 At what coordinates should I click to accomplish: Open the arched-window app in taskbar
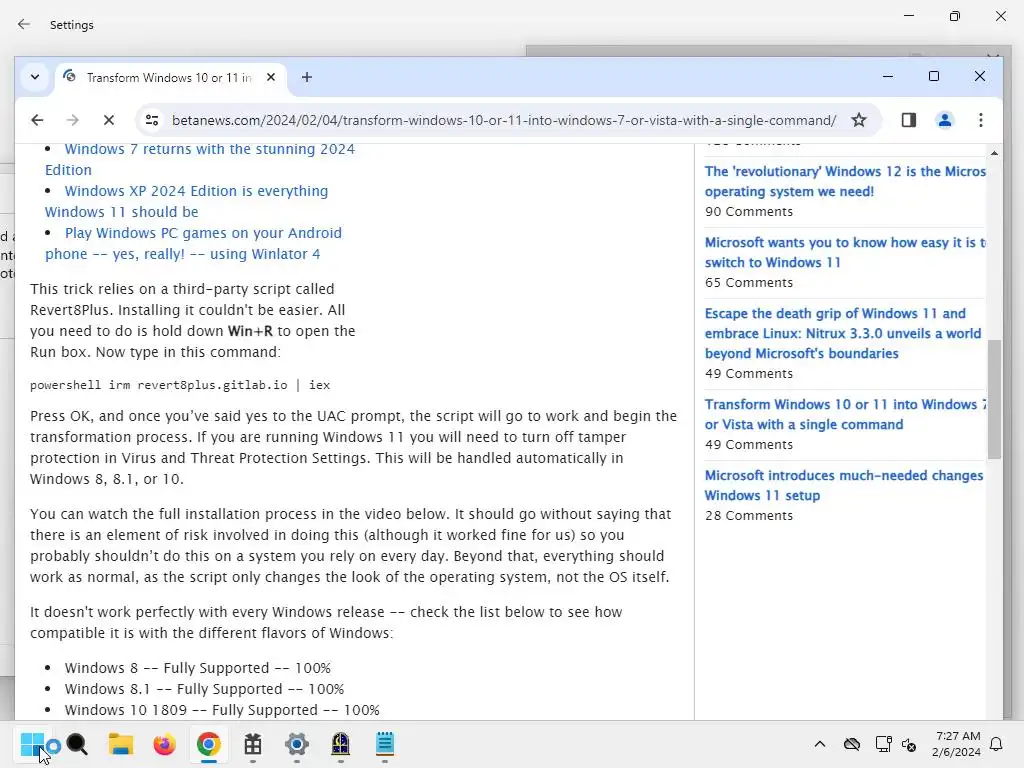click(x=340, y=744)
